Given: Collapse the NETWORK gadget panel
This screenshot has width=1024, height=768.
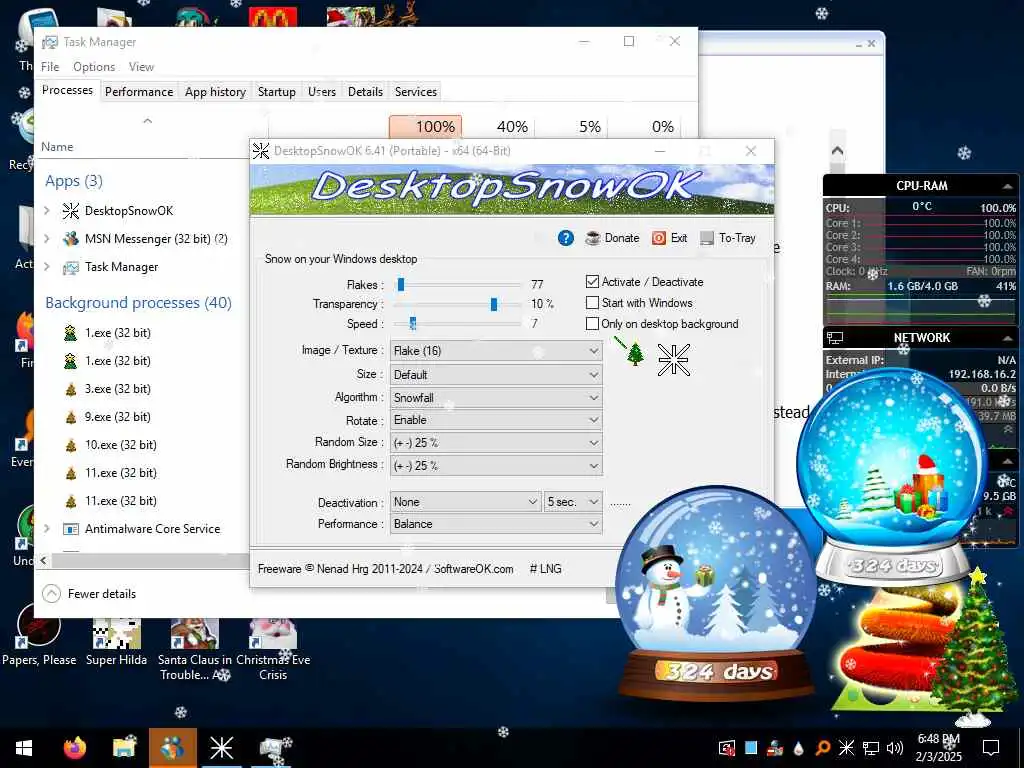Looking at the screenshot, I should click(1007, 338).
